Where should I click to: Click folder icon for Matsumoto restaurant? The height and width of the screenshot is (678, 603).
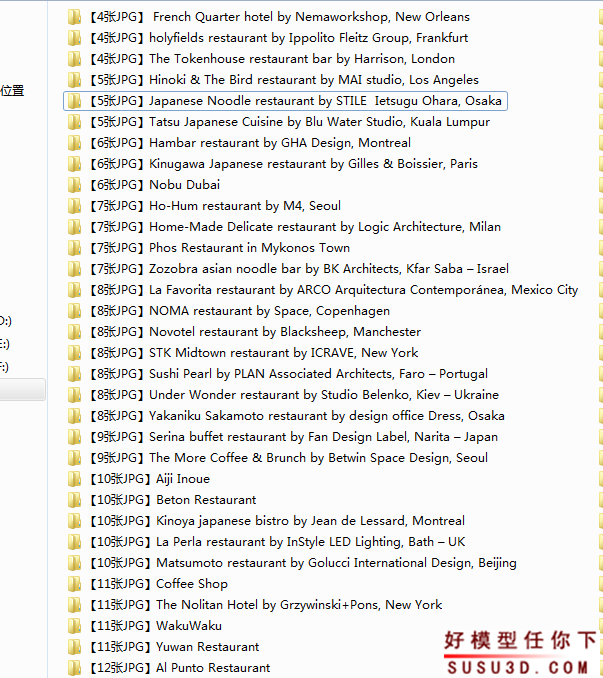point(74,563)
